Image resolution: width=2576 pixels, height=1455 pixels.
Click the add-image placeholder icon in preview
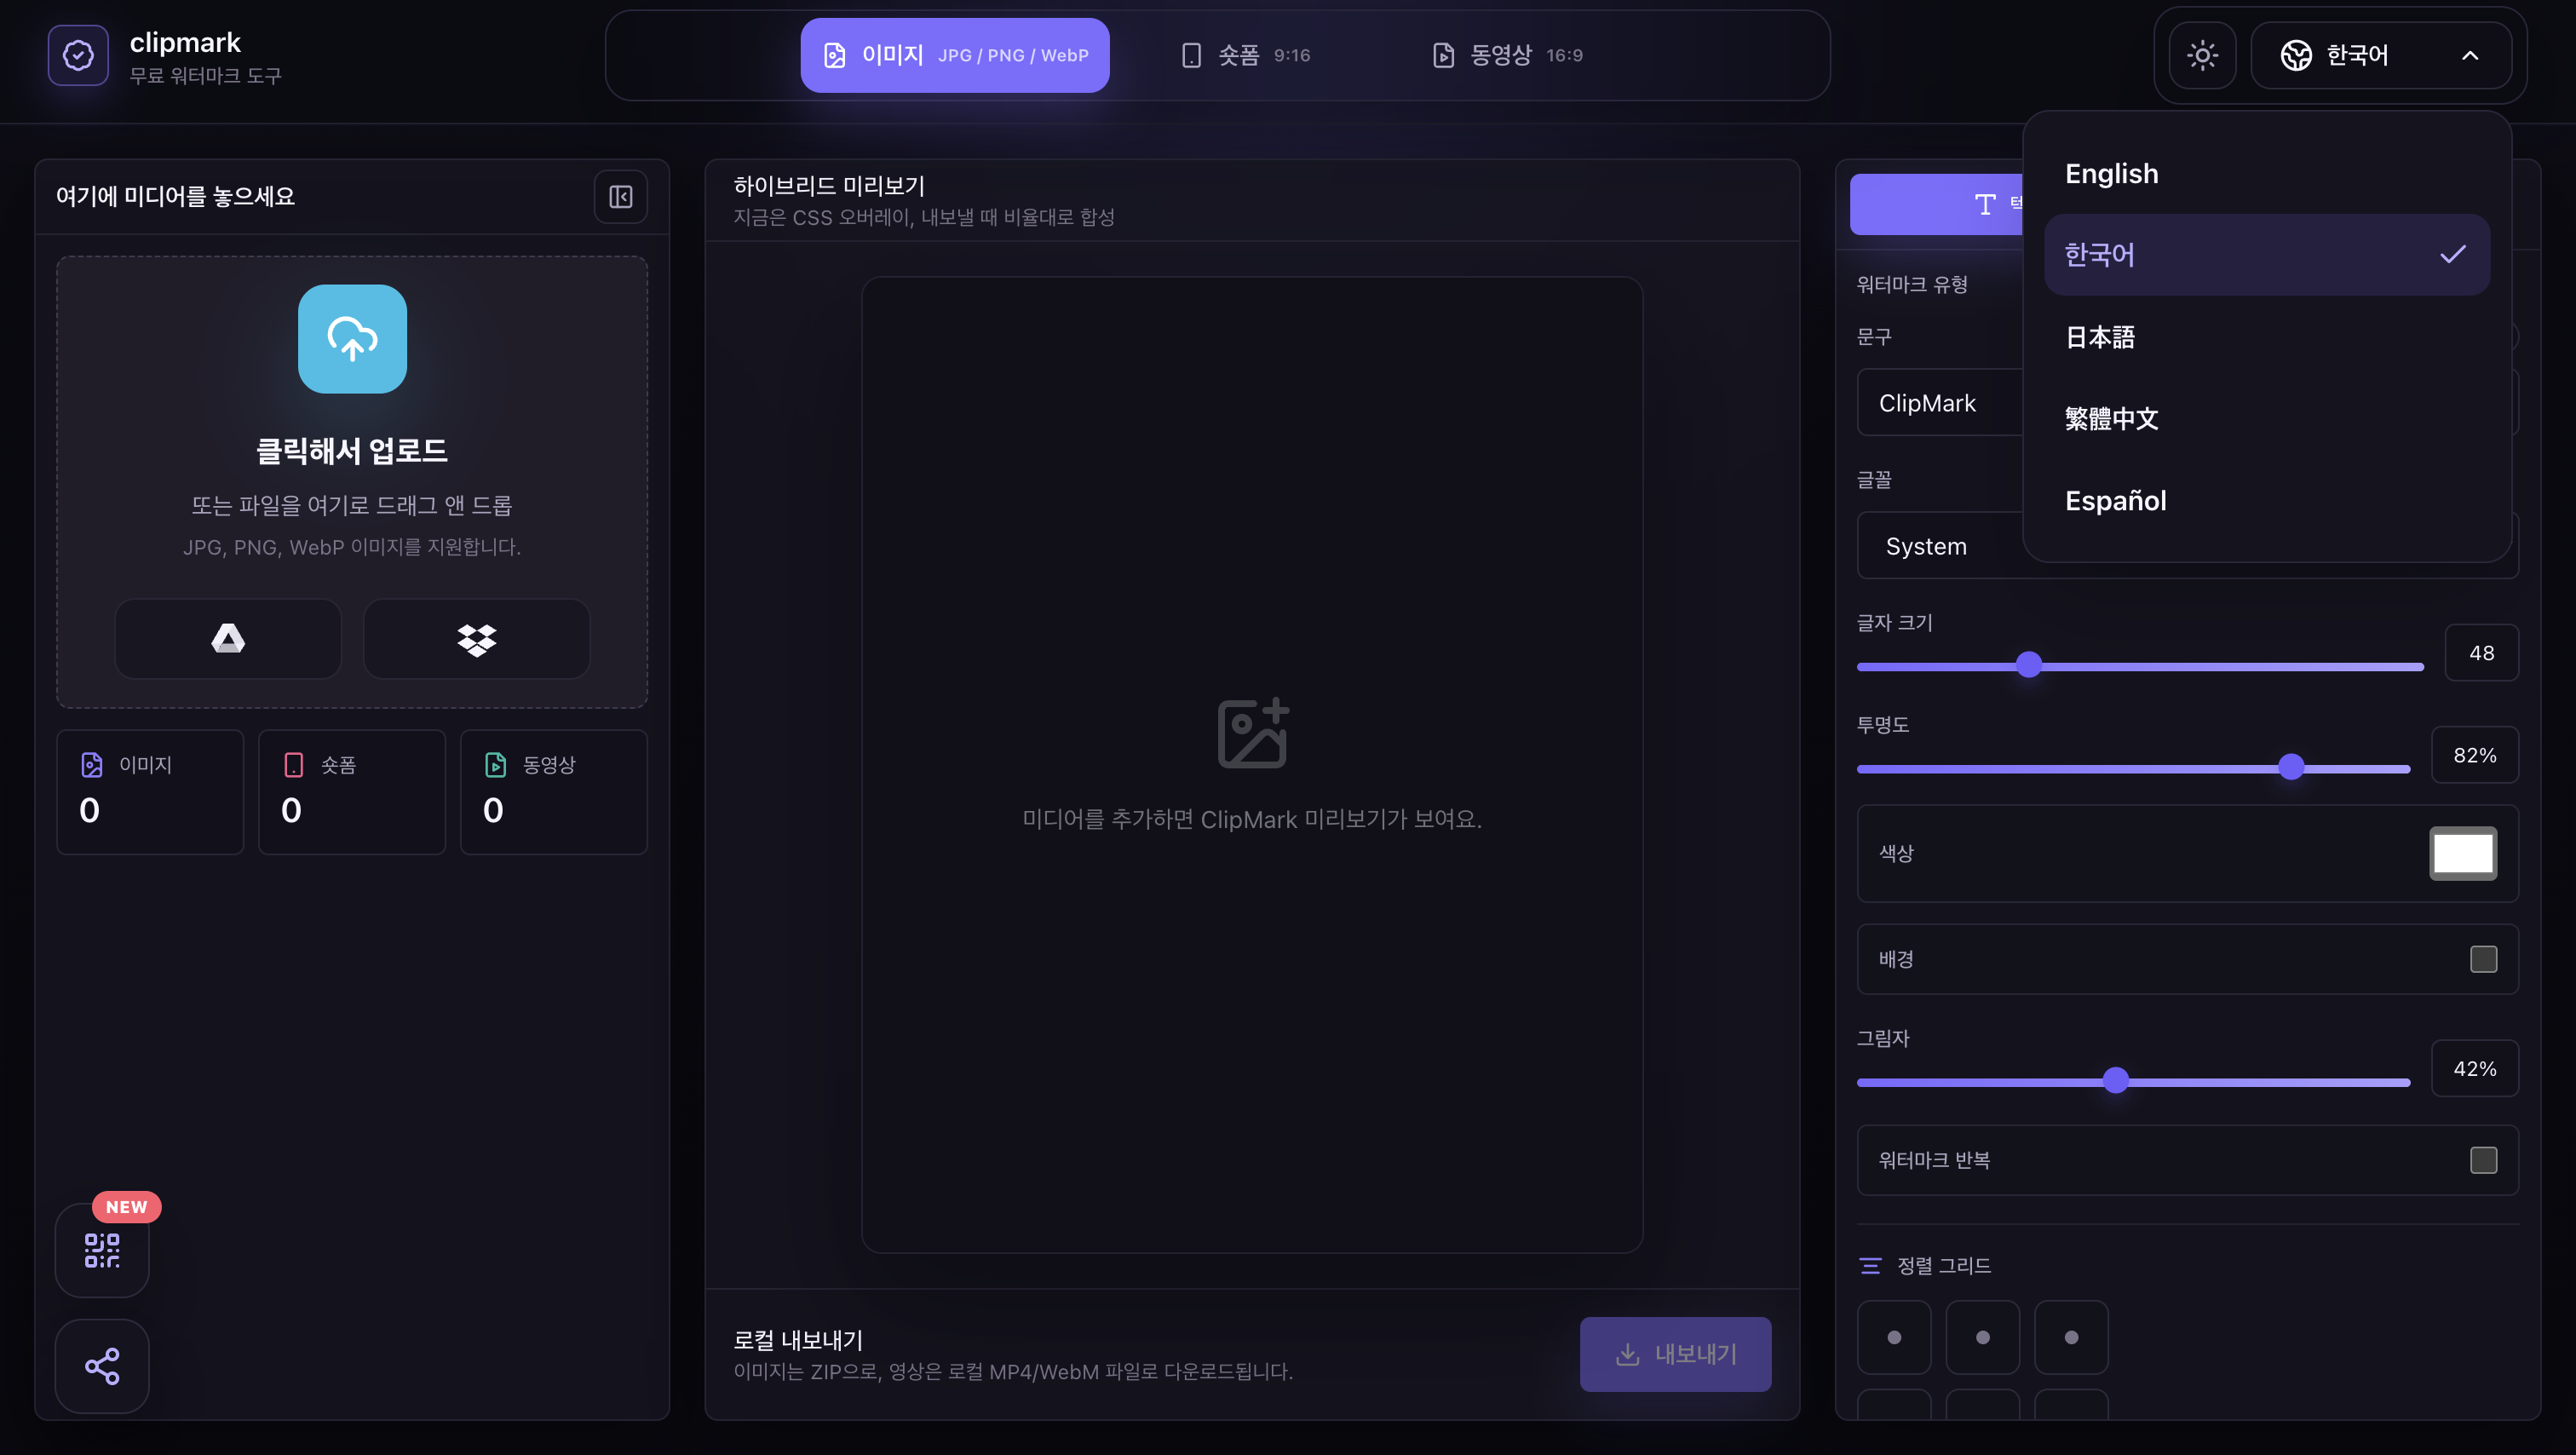click(x=1252, y=733)
